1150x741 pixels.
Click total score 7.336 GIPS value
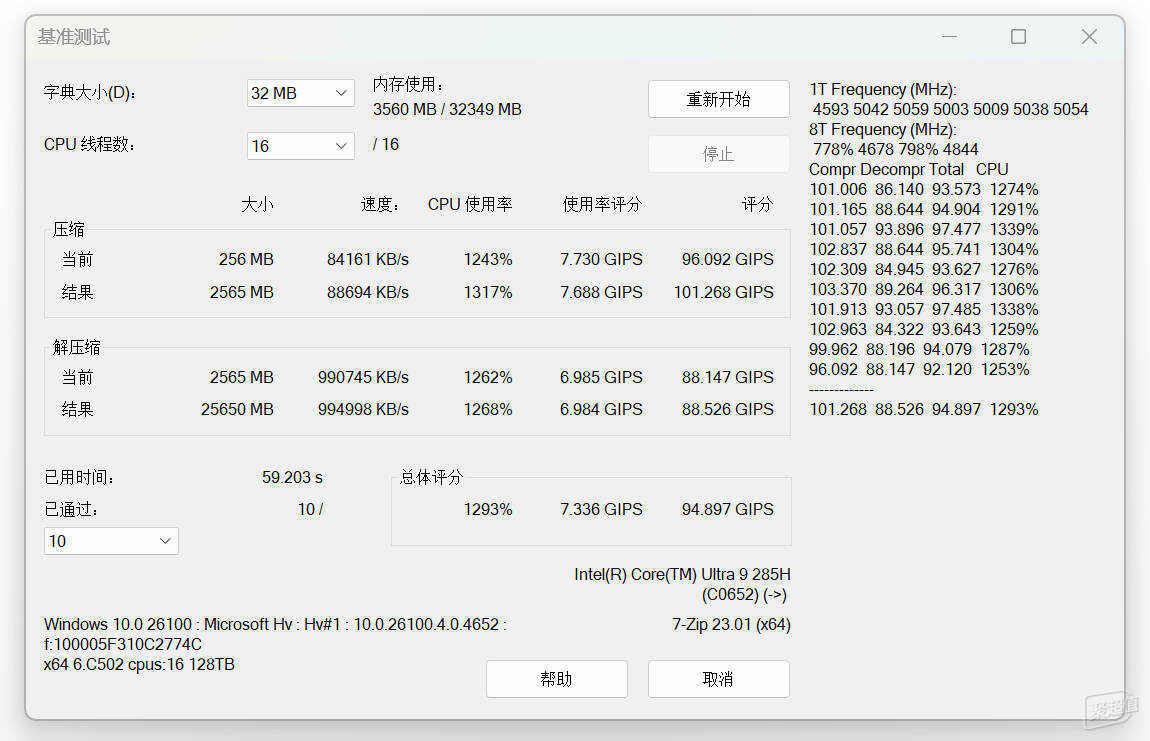point(601,509)
